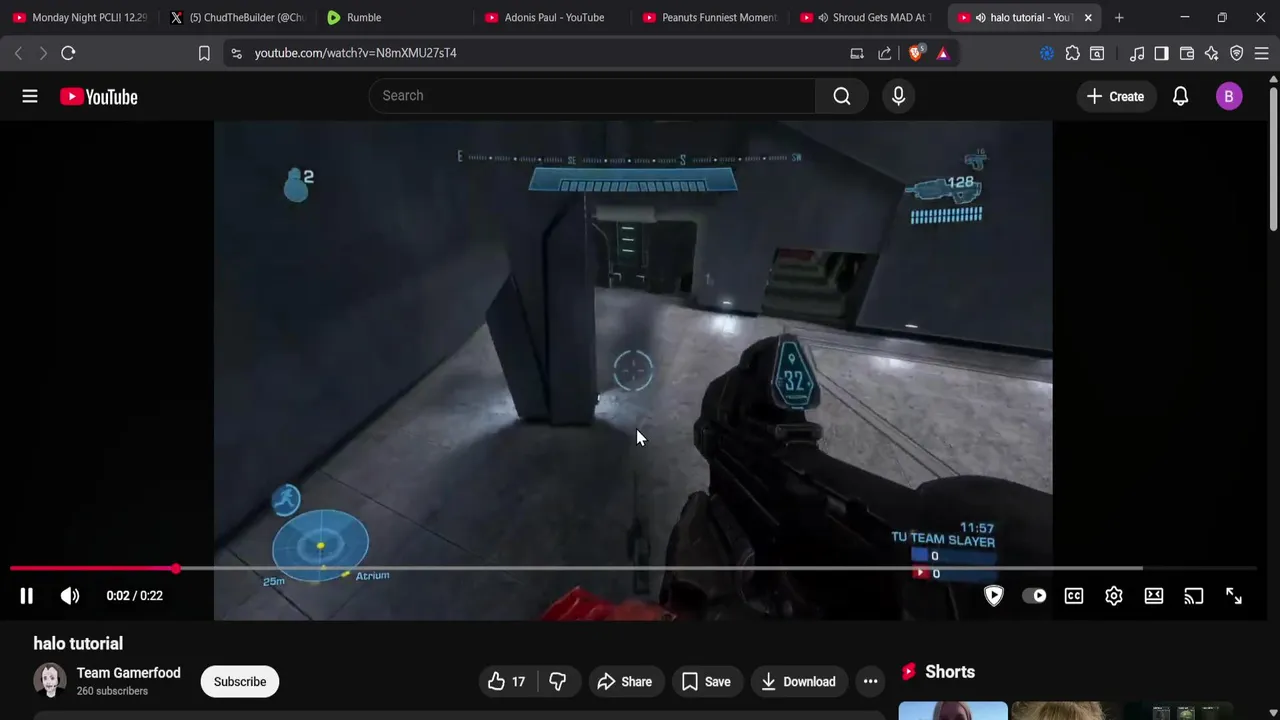Open a new browser tab

pyautogui.click(x=1119, y=17)
